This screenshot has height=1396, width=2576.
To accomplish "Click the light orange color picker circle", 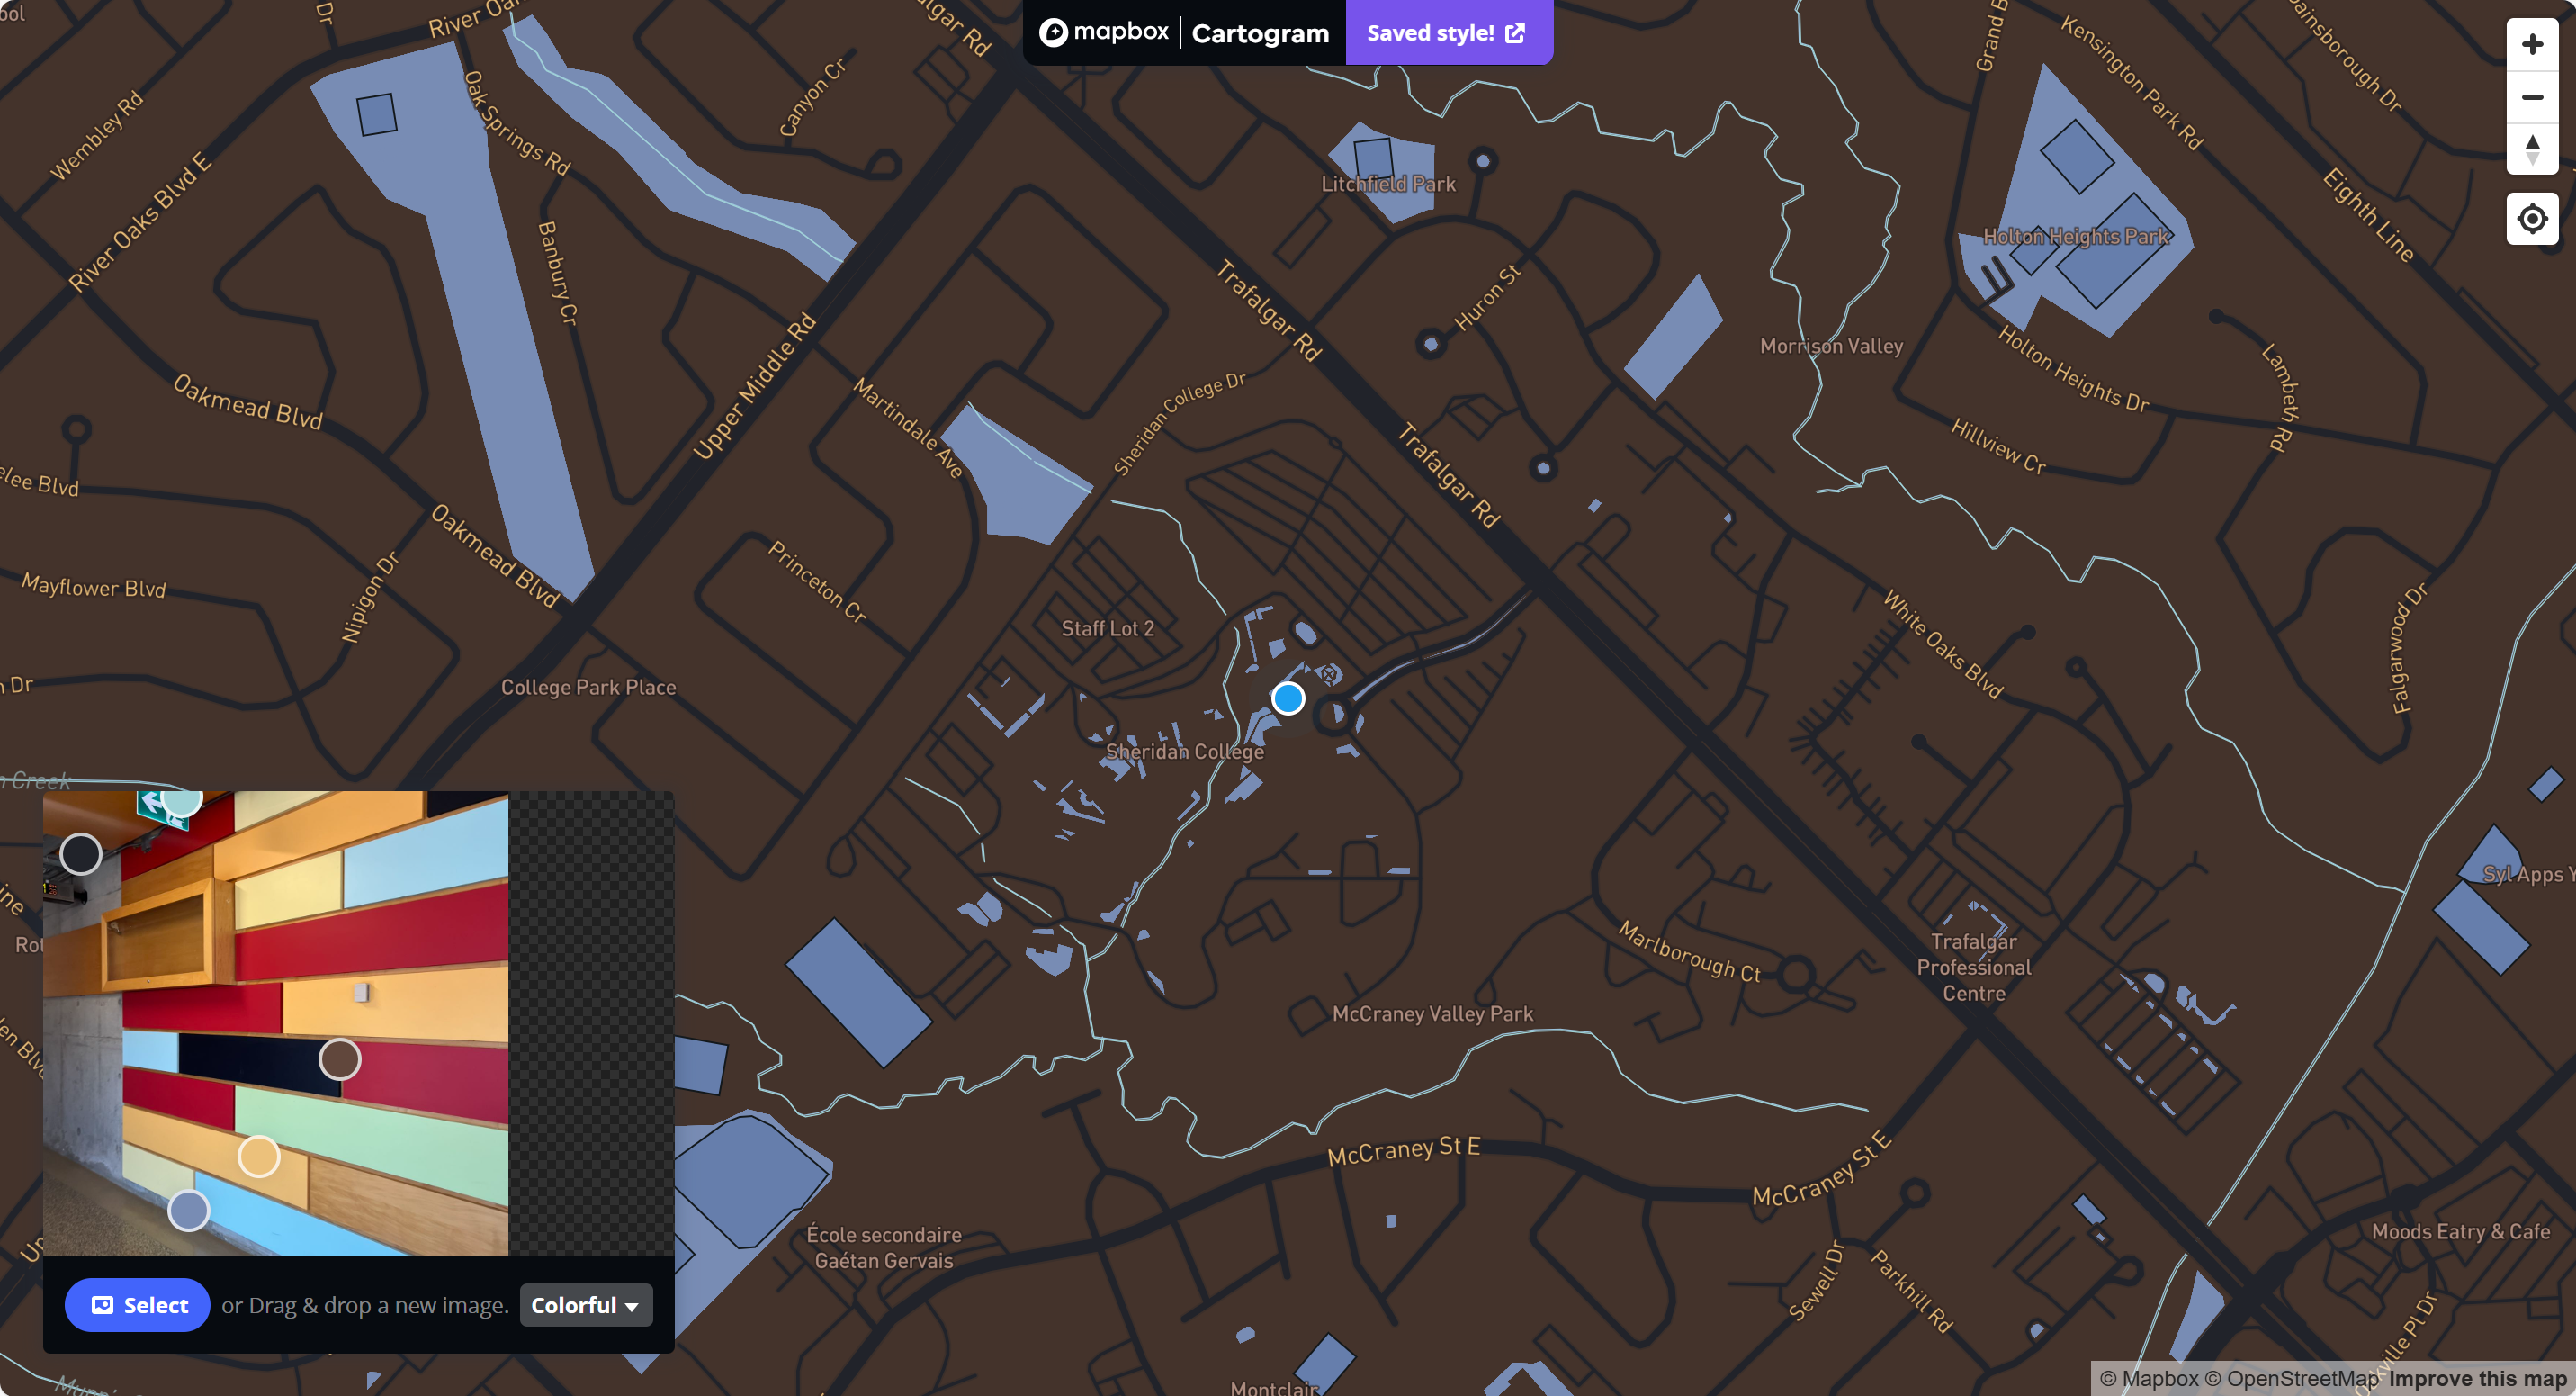I will (259, 1156).
